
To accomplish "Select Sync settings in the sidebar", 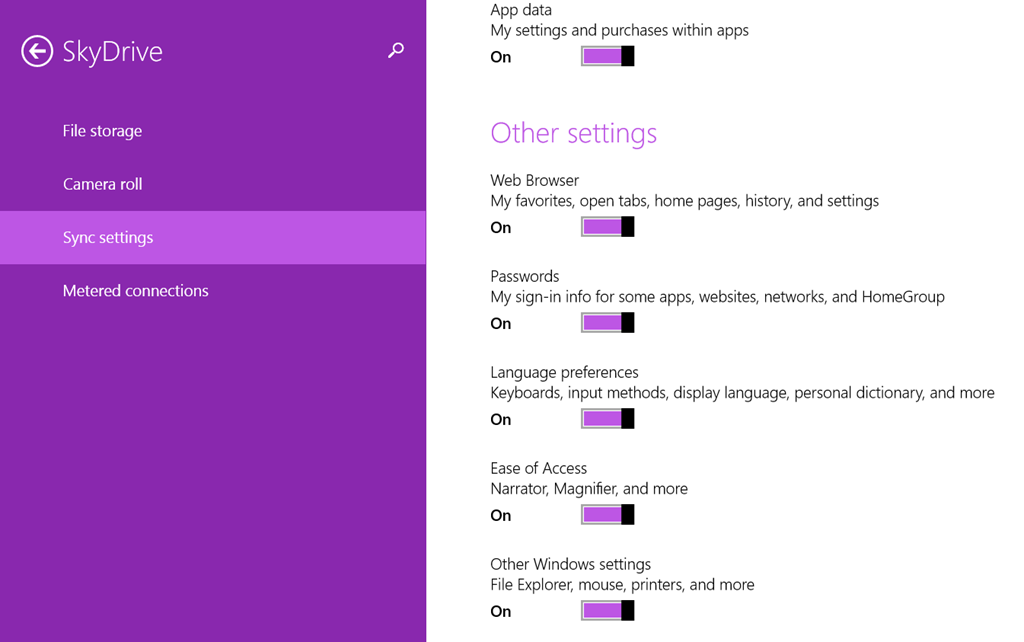I will tap(108, 238).
